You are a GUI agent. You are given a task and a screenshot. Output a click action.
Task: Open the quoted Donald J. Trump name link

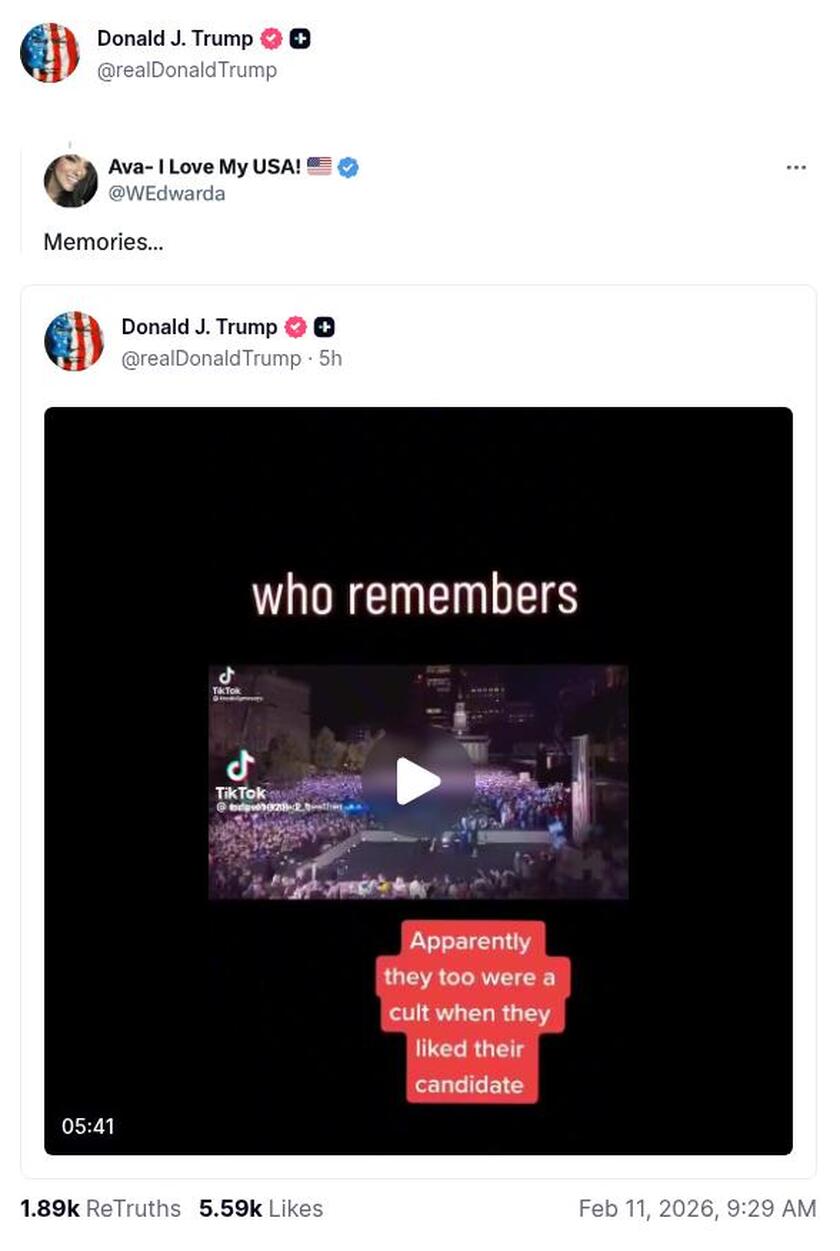coord(199,327)
